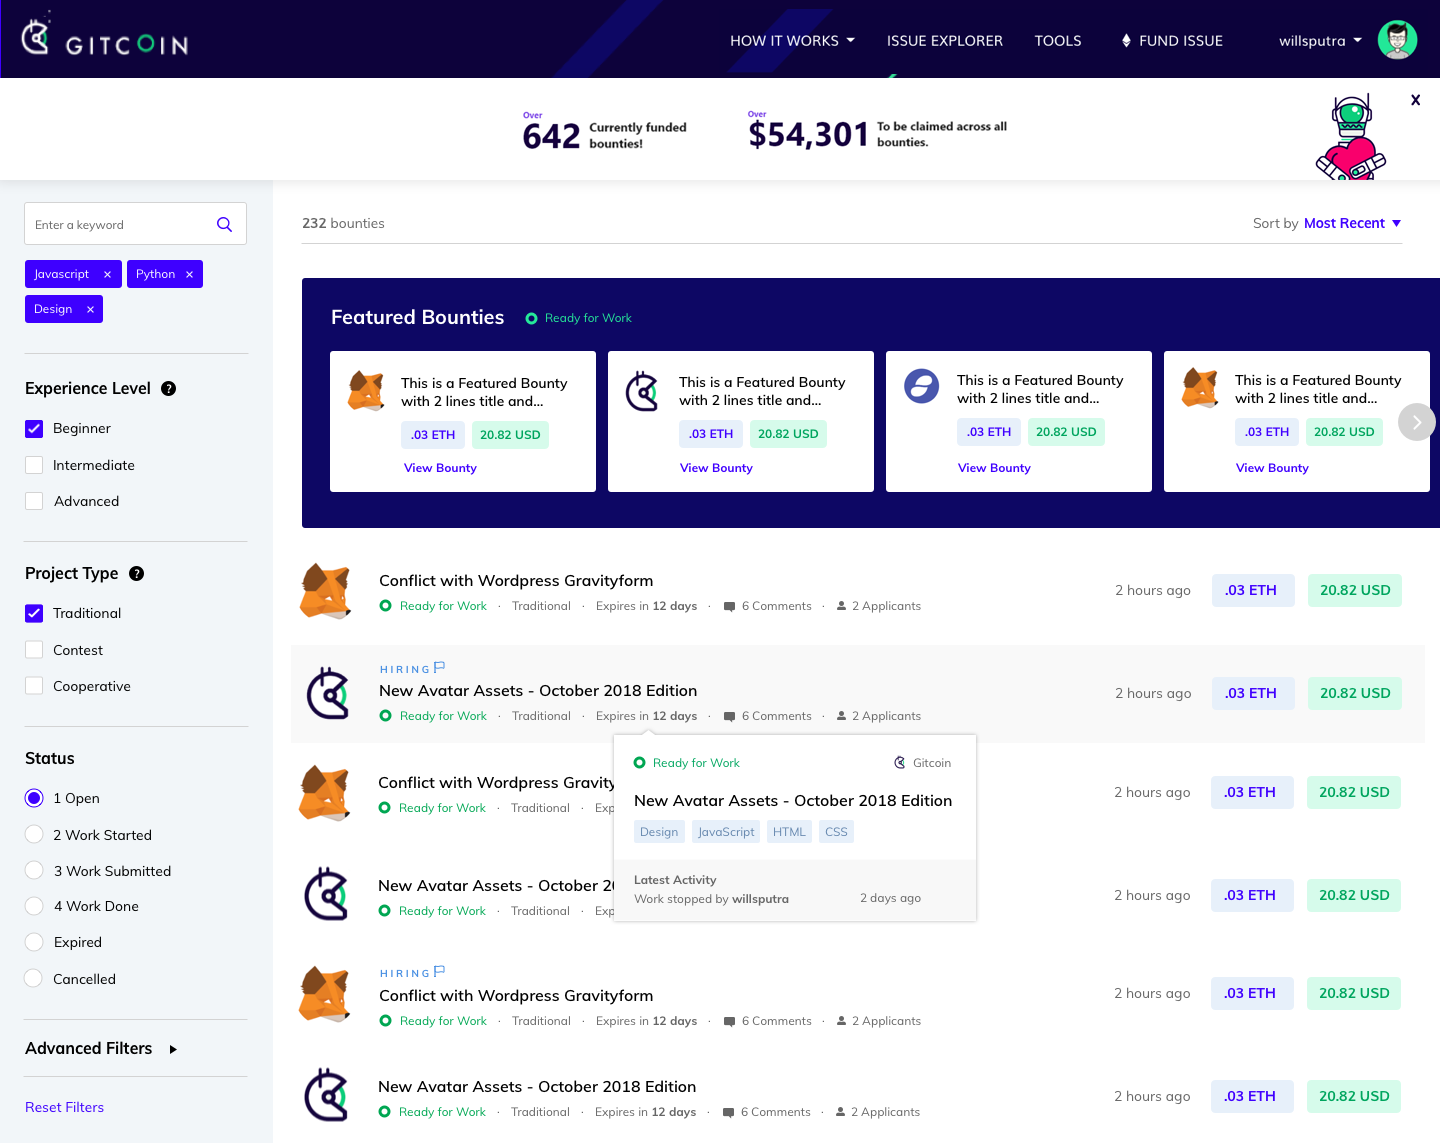Image resolution: width=1440 pixels, height=1143 pixels.
Task: Click the robot heart mascot illustration
Action: (1351, 138)
